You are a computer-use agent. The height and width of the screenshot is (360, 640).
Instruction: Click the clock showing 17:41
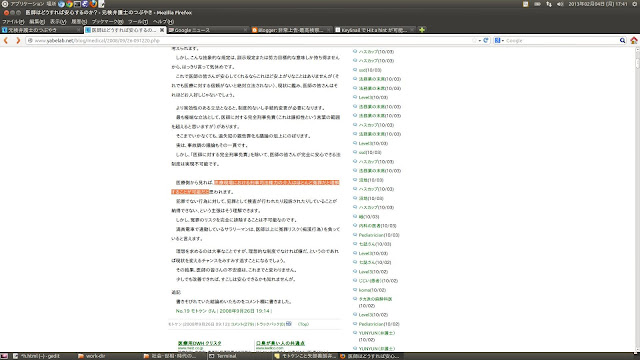click(x=598, y=4)
